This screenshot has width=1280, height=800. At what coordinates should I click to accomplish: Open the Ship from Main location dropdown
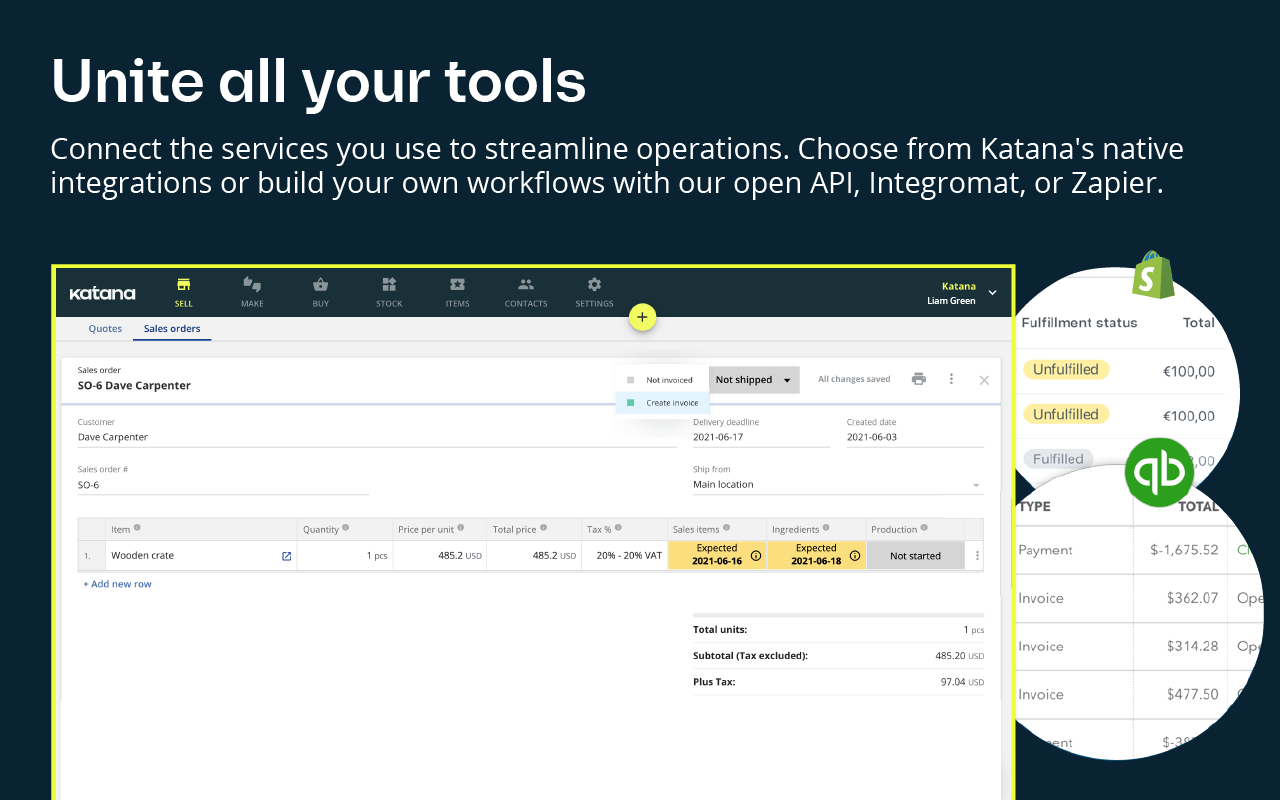coord(838,485)
